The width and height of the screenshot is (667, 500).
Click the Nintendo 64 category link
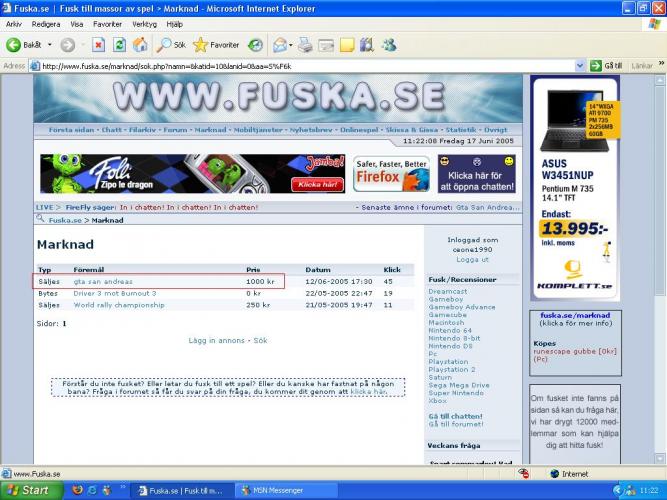[450, 331]
